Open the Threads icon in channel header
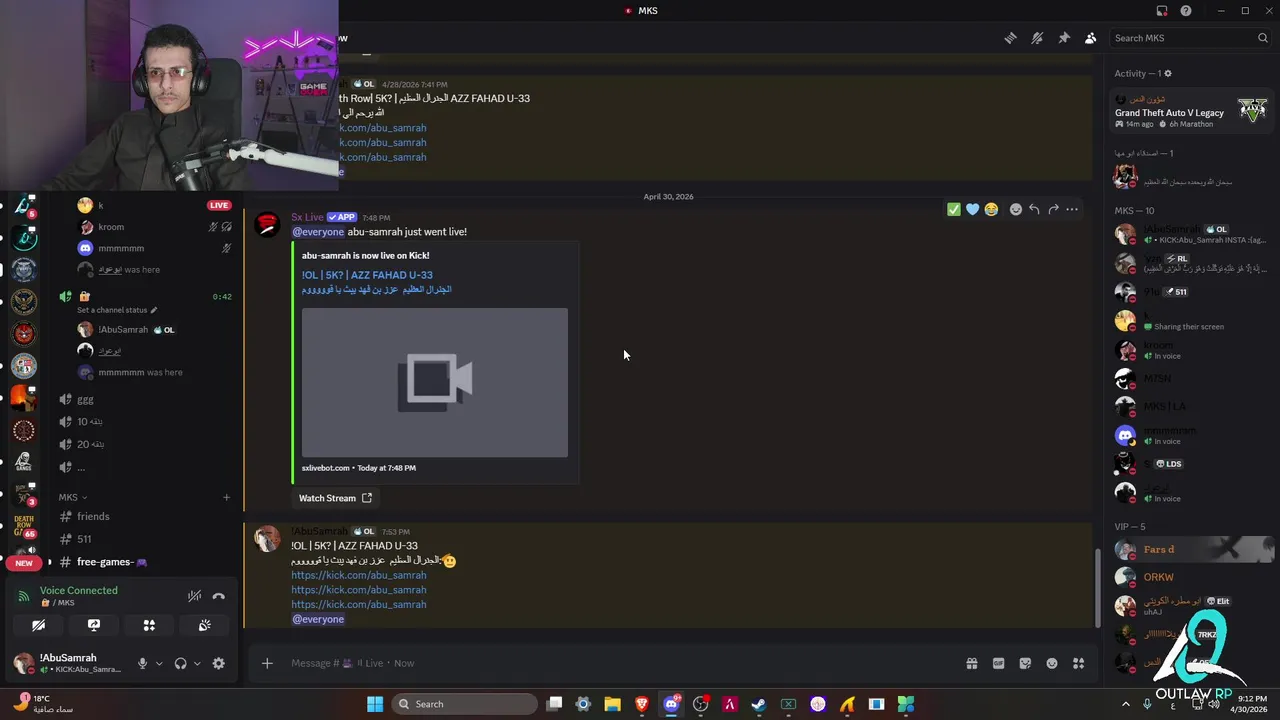 1010,38
